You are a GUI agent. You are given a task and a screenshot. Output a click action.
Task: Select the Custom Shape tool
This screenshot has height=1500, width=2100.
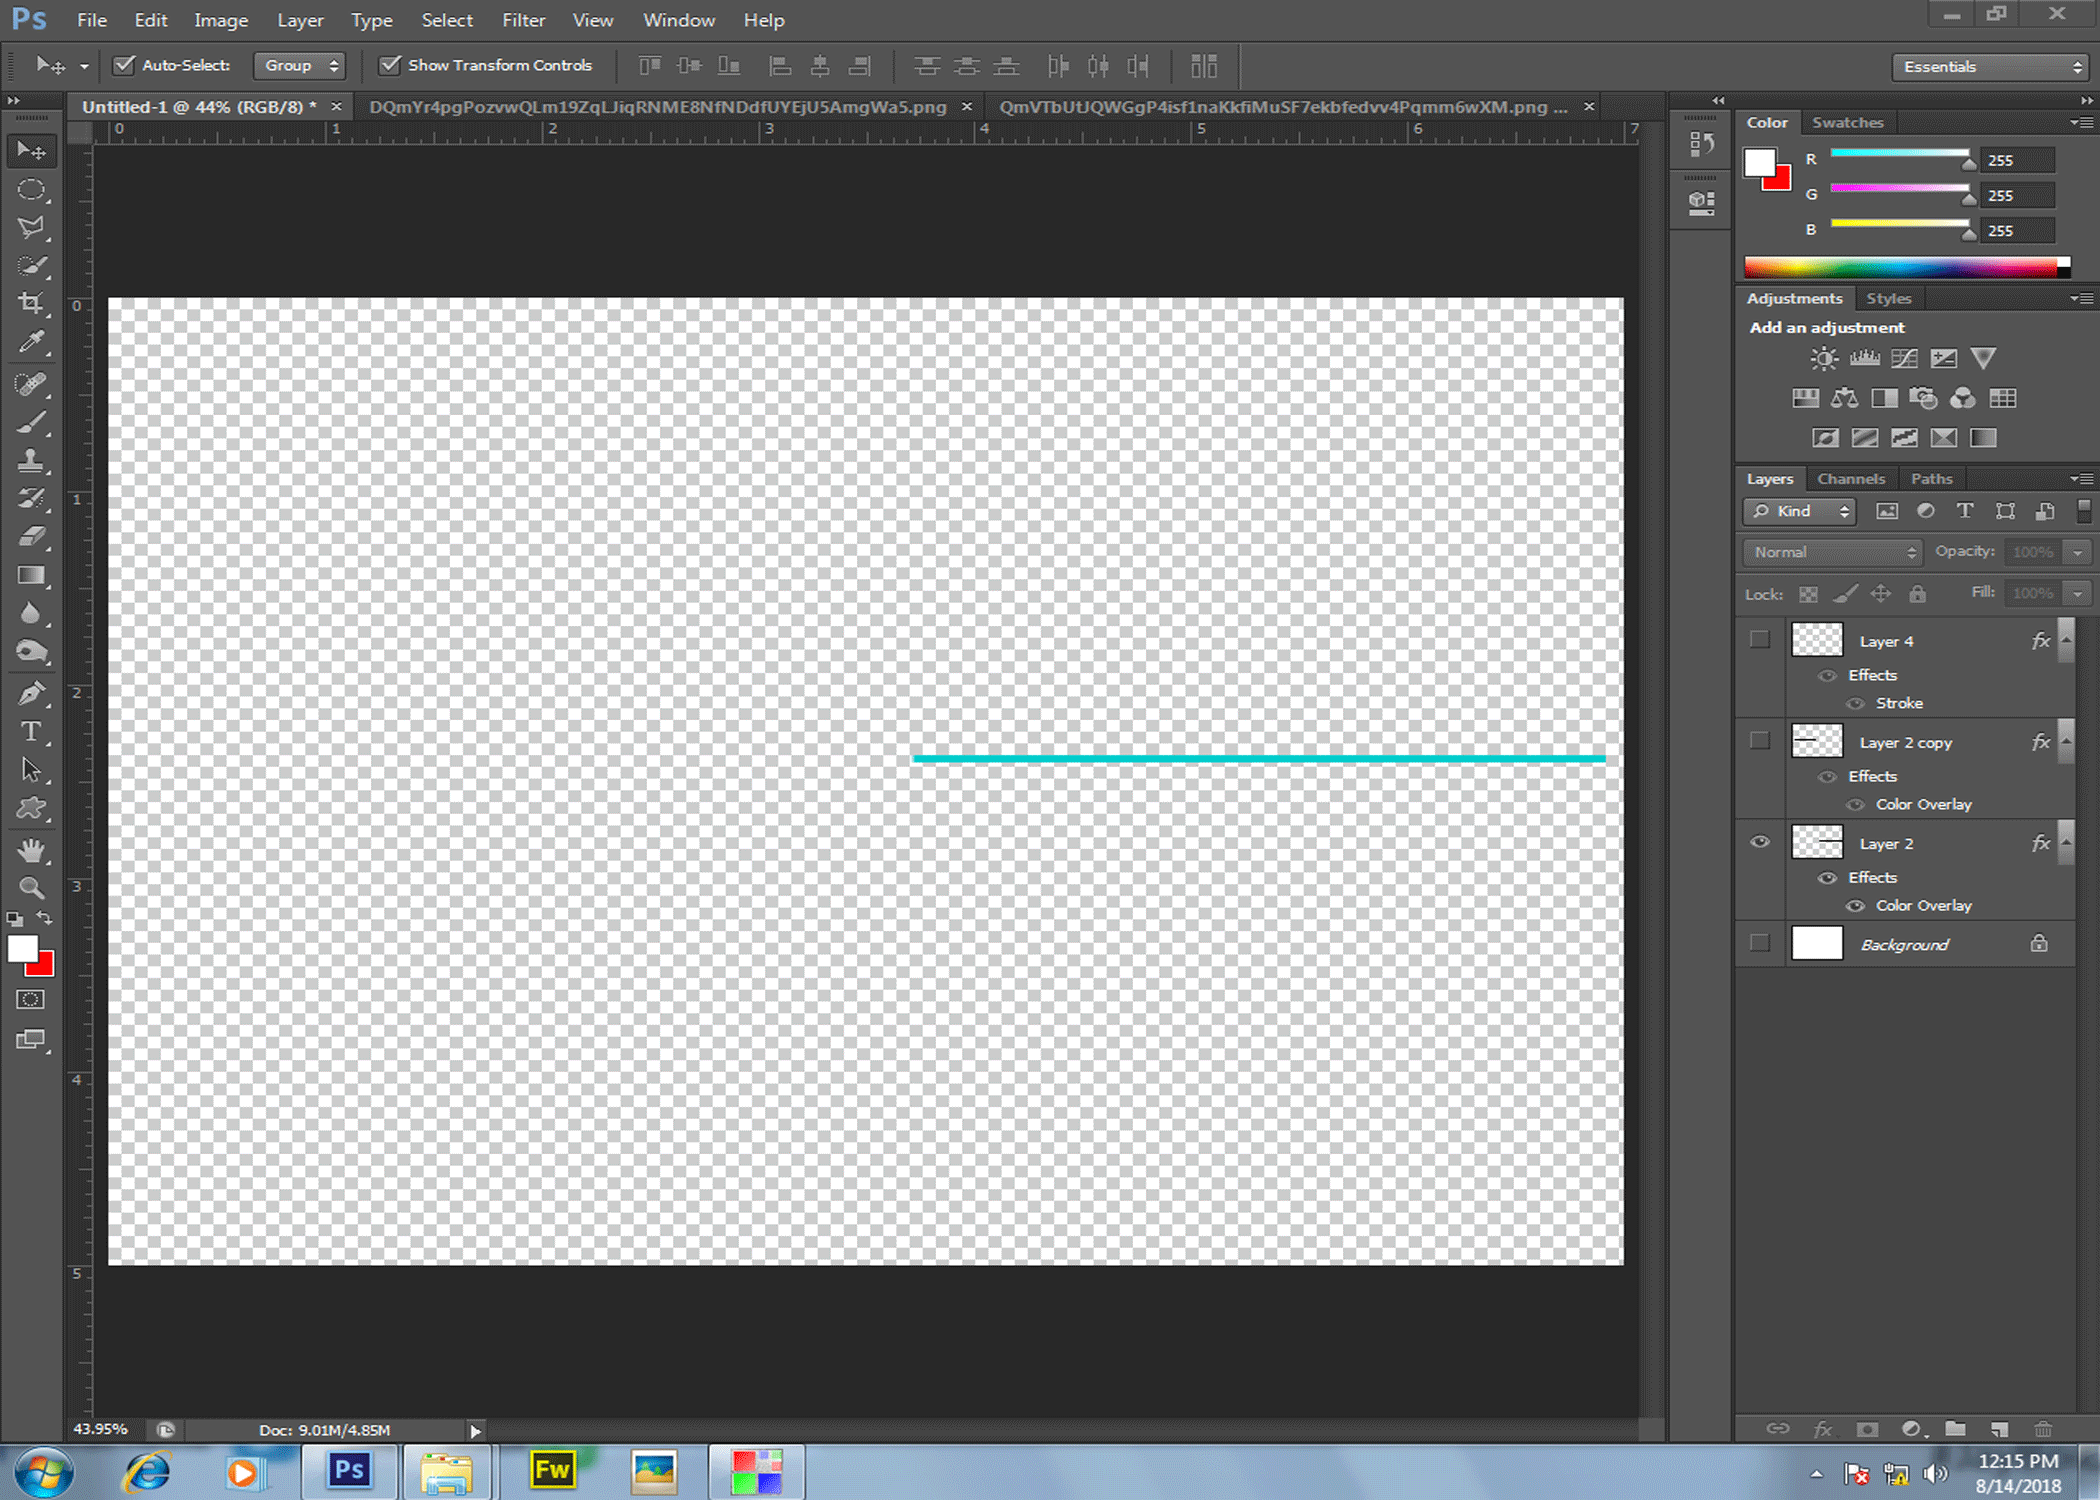click(x=31, y=808)
